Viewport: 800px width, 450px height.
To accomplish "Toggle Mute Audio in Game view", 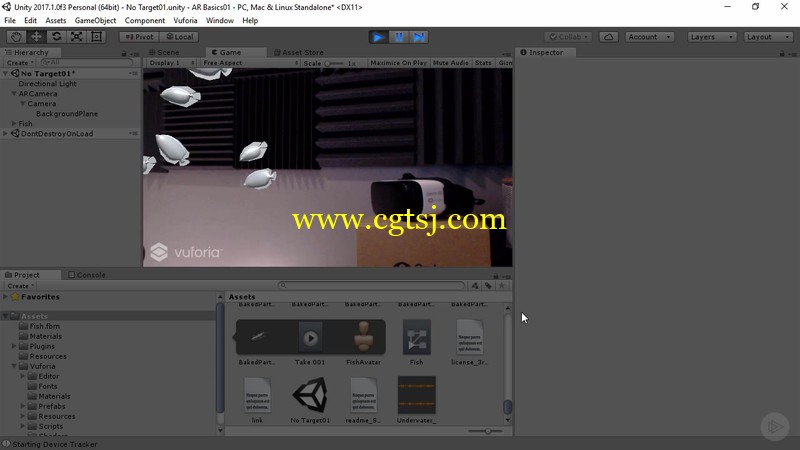I will (451, 63).
